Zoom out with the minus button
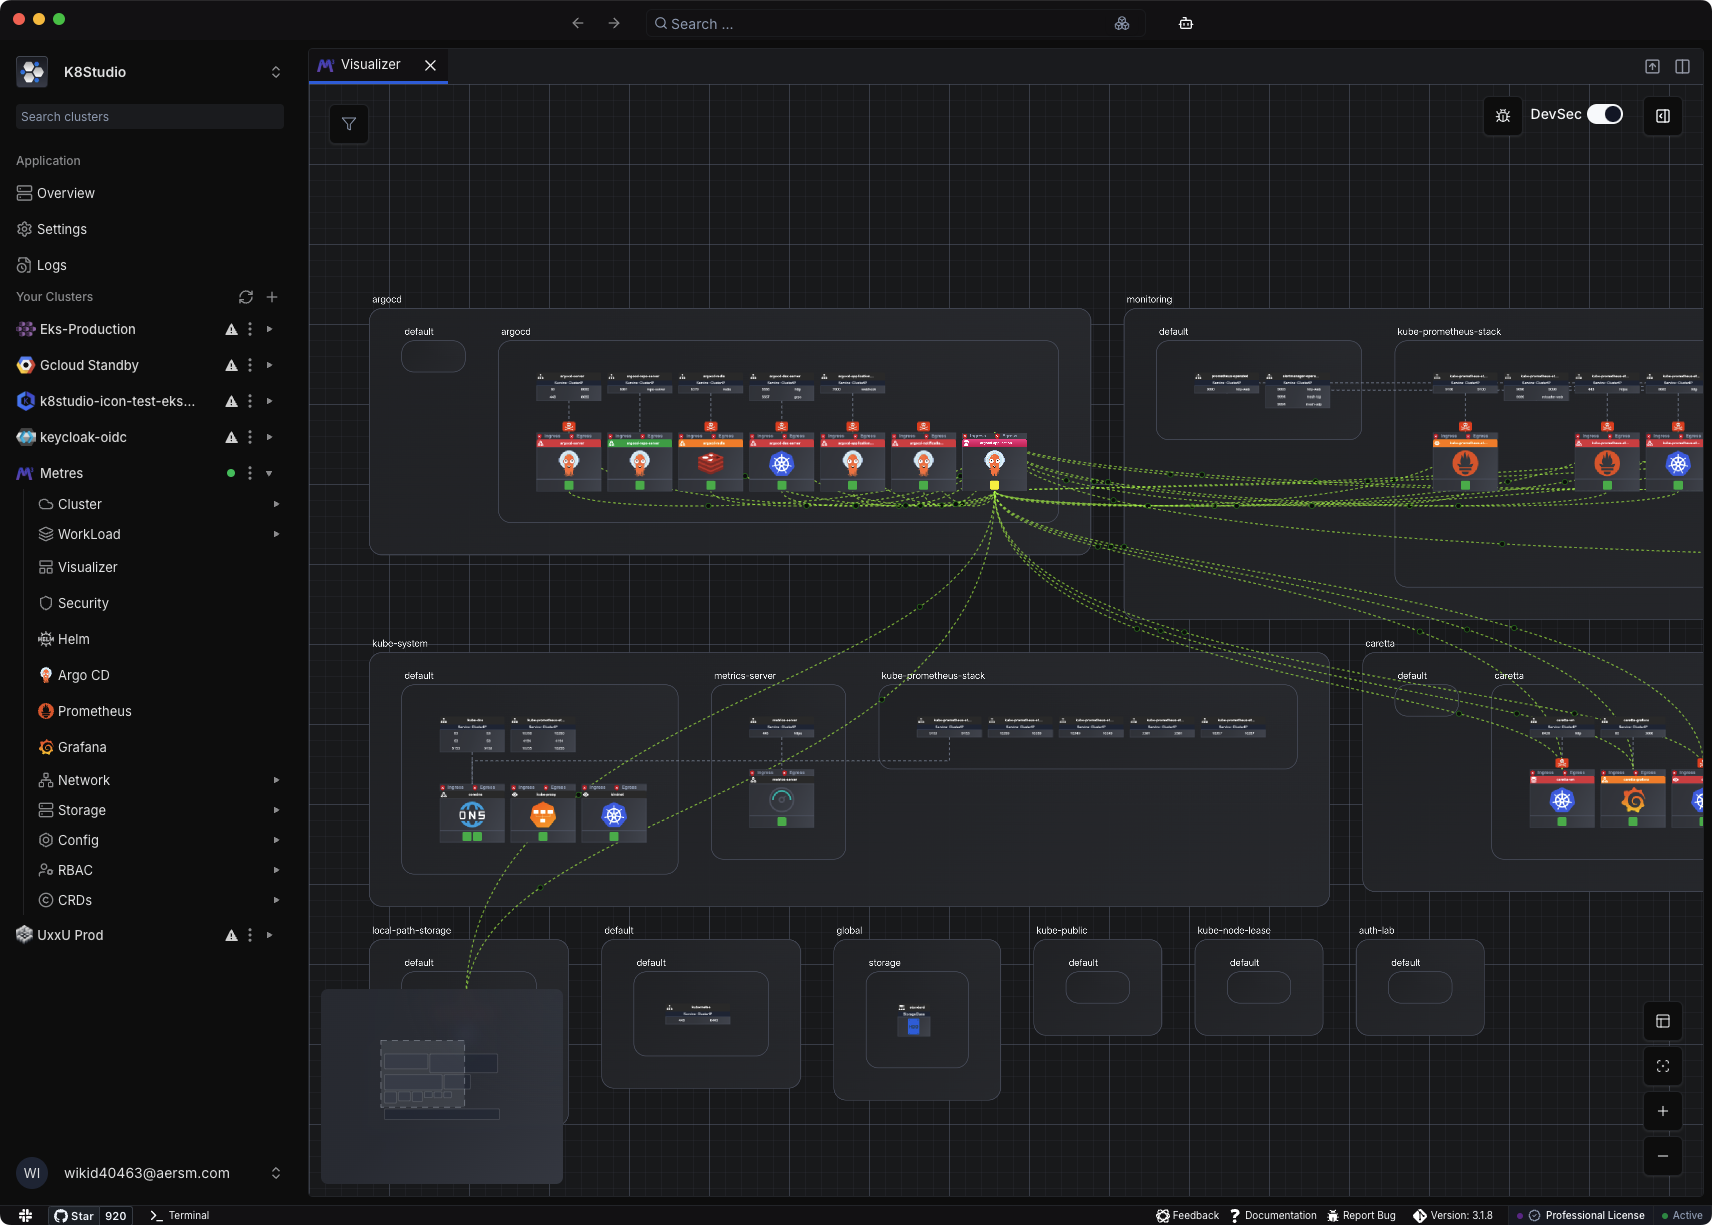This screenshot has height=1225, width=1712. pos(1663,1156)
